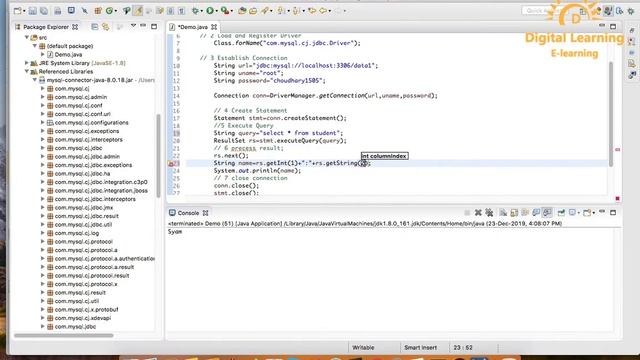Toggle Skip All Breakpoints in toolbar
The width and height of the screenshot is (640, 360).
[x=84, y=11]
